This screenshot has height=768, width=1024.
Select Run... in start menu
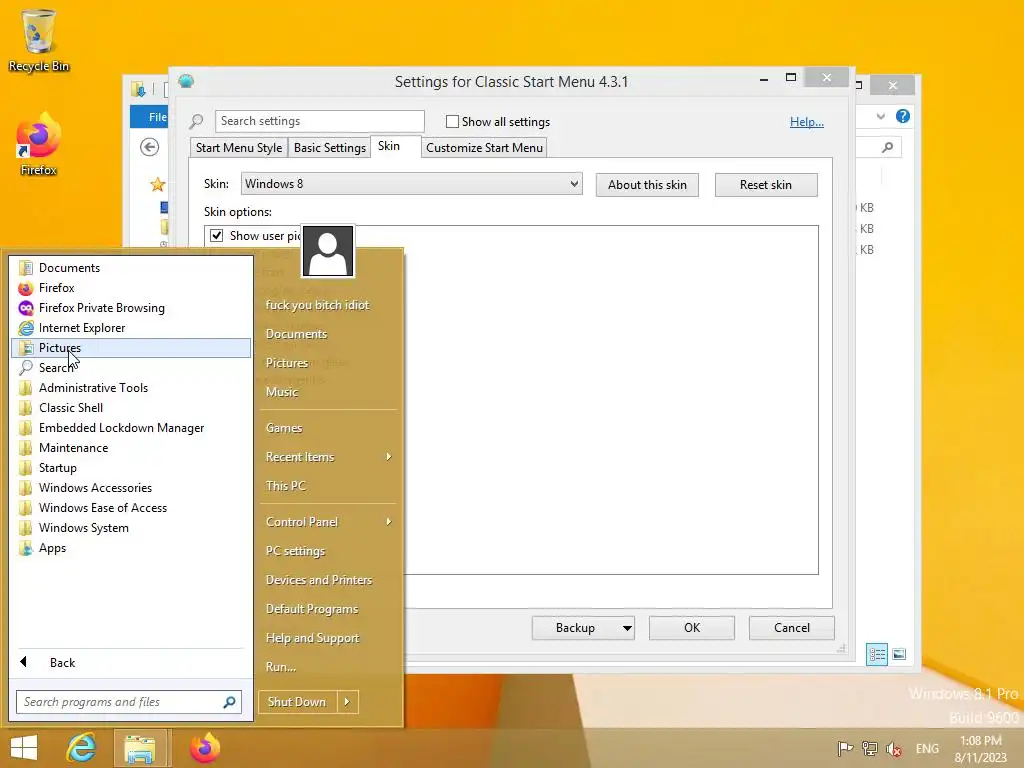pyautogui.click(x=328, y=667)
